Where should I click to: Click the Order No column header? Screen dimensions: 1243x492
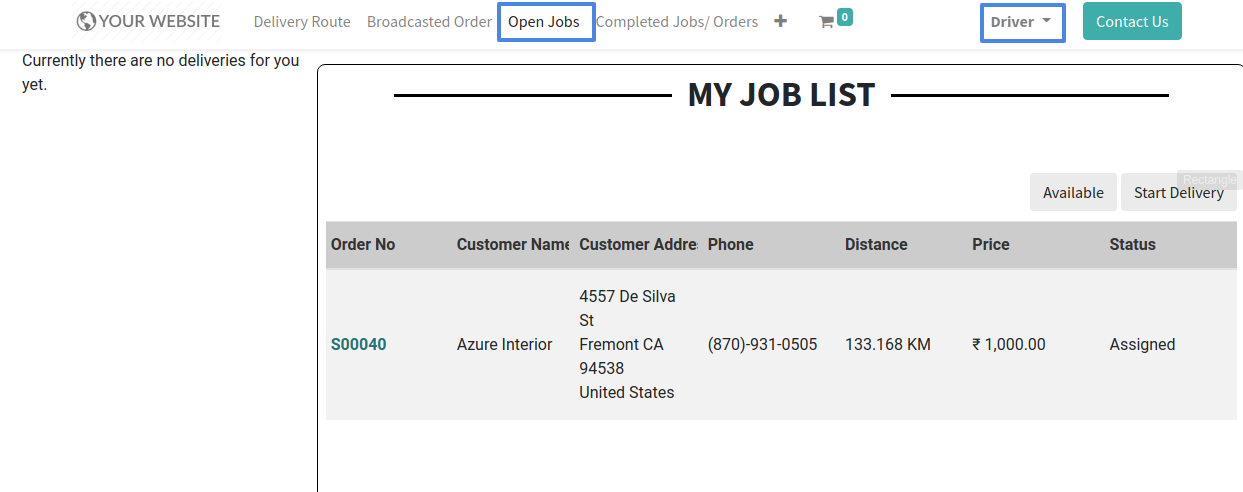coord(363,244)
